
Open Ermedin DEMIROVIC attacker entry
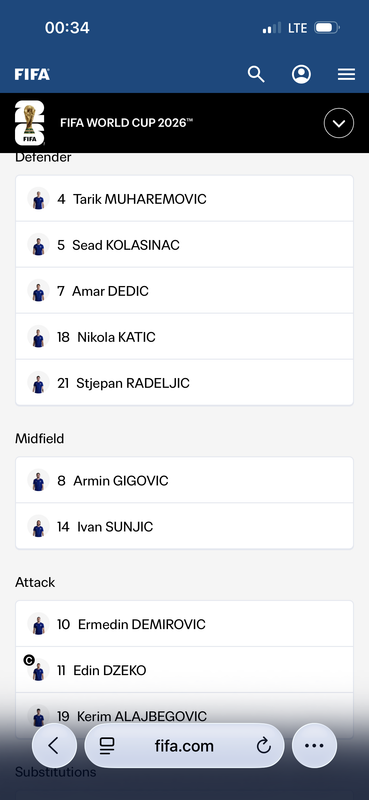(x=184, y=623)
